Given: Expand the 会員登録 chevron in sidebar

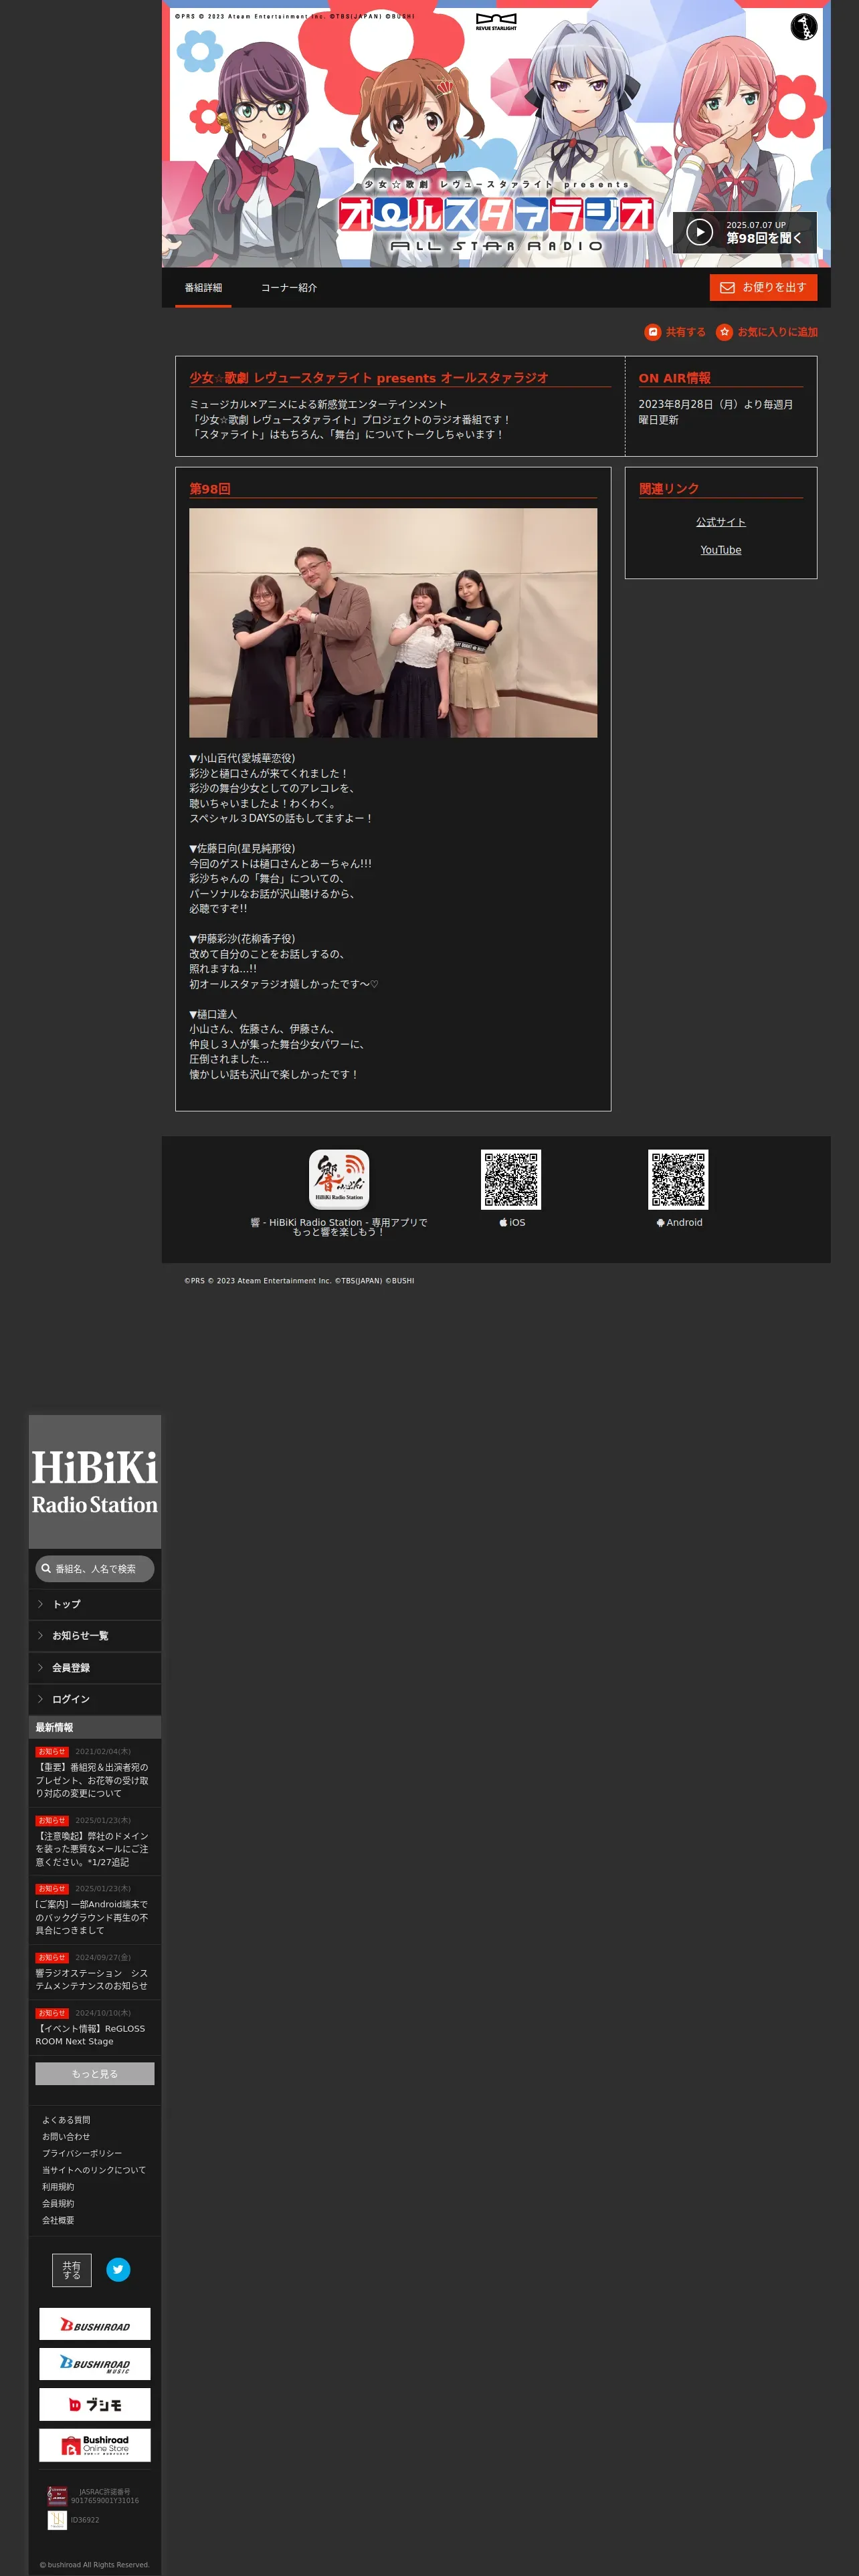Looking at the screenshot, I should coord(40,1667).
